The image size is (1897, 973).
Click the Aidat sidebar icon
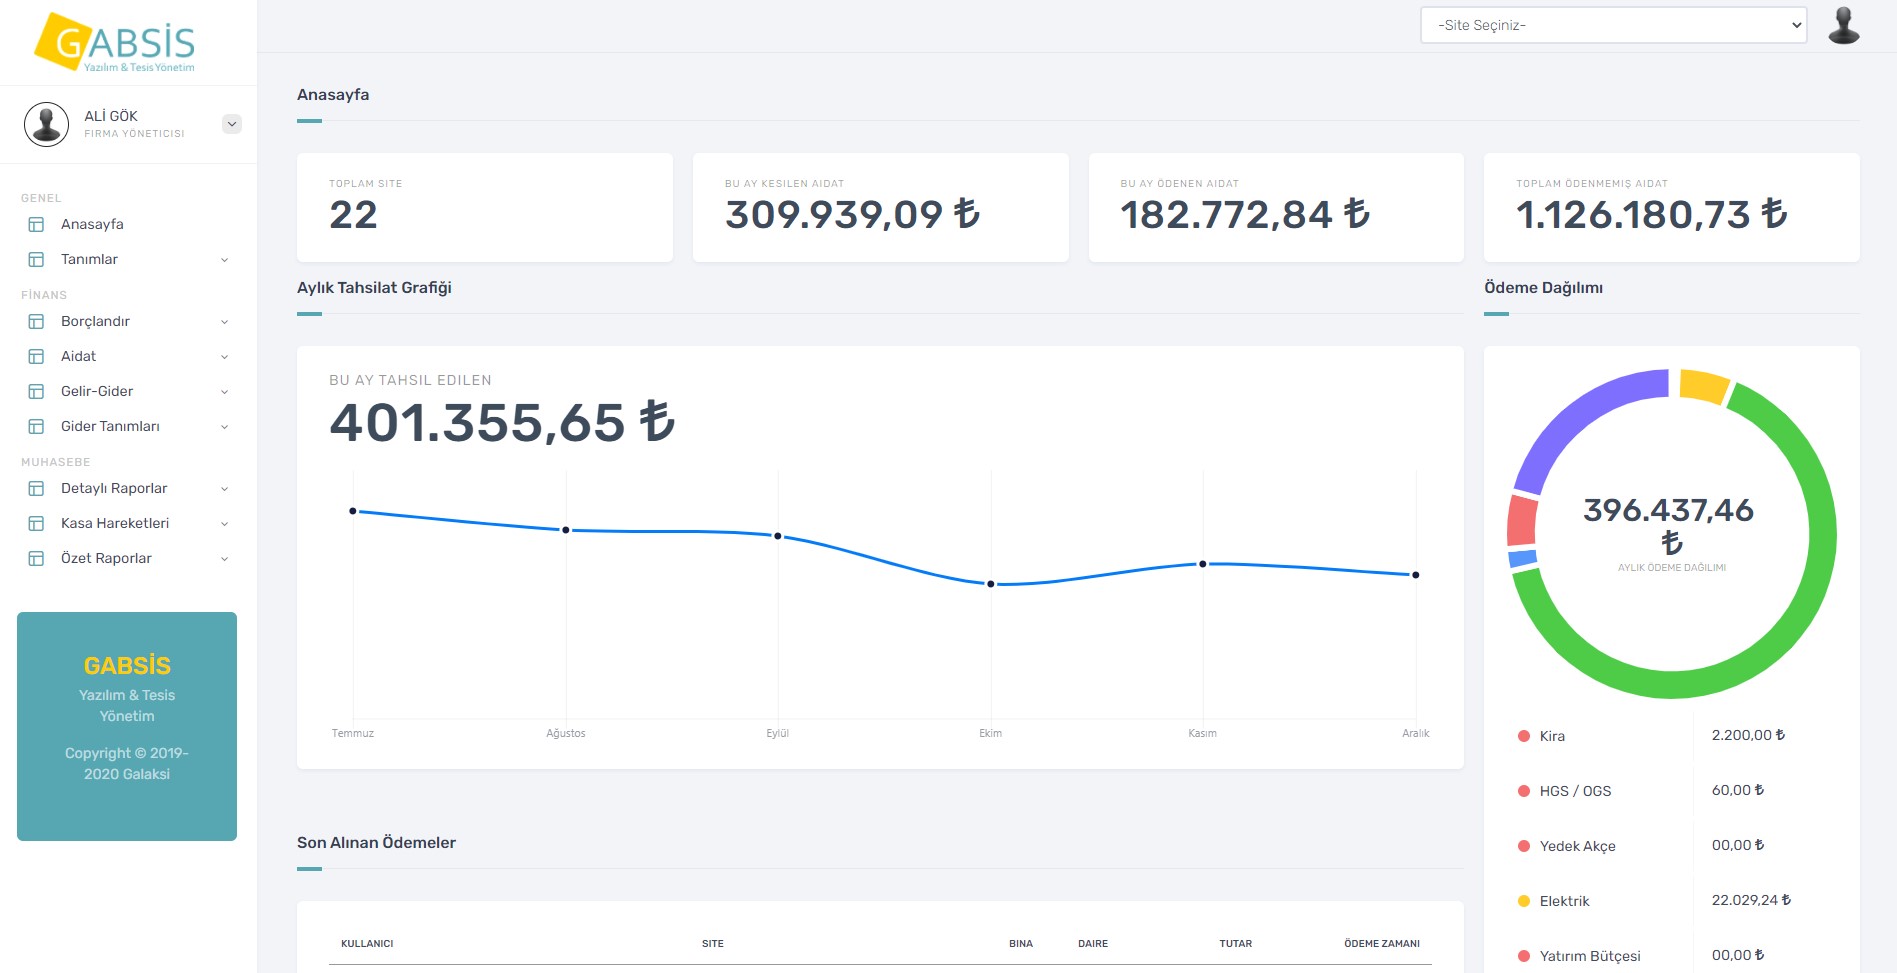36,356
